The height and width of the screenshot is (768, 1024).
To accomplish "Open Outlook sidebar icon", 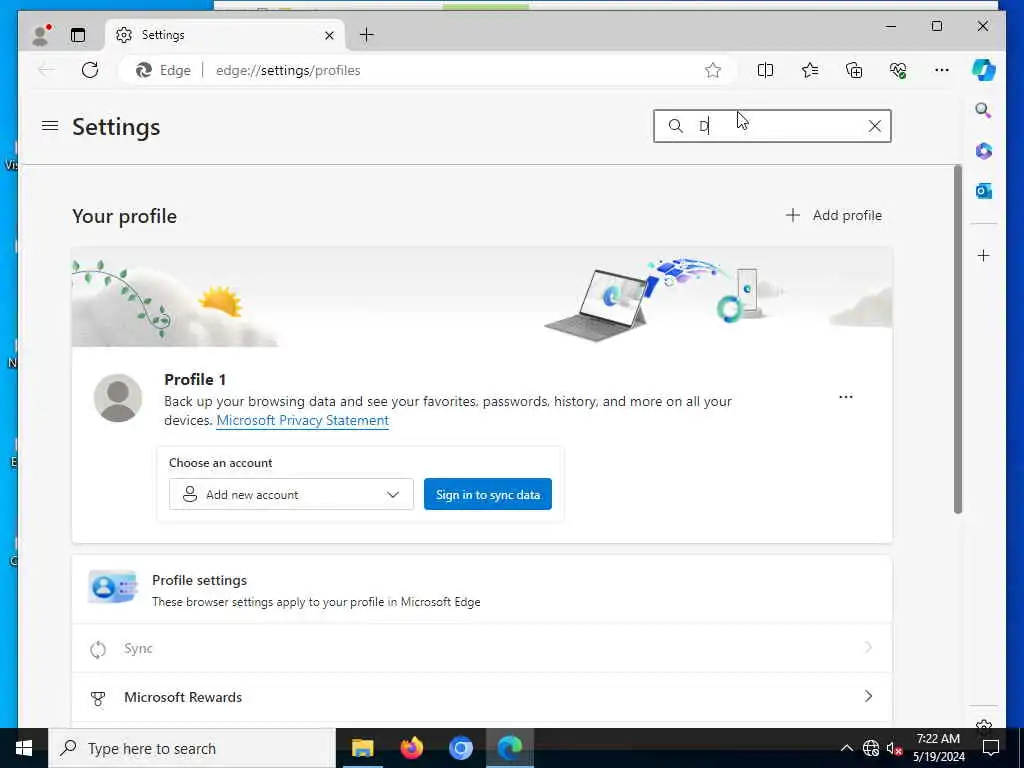I will point(984,191).
